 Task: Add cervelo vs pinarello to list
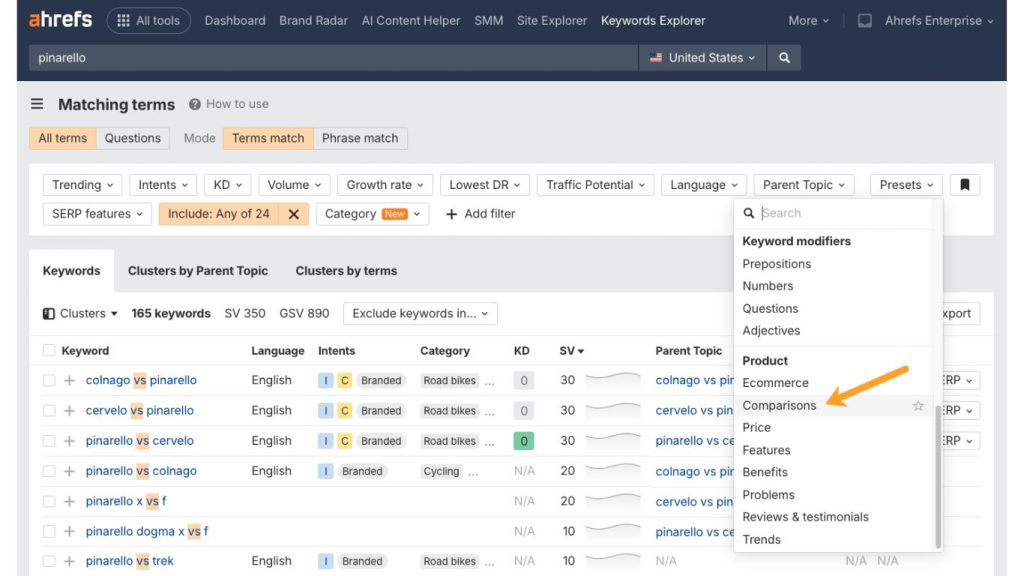click(69, 411)
